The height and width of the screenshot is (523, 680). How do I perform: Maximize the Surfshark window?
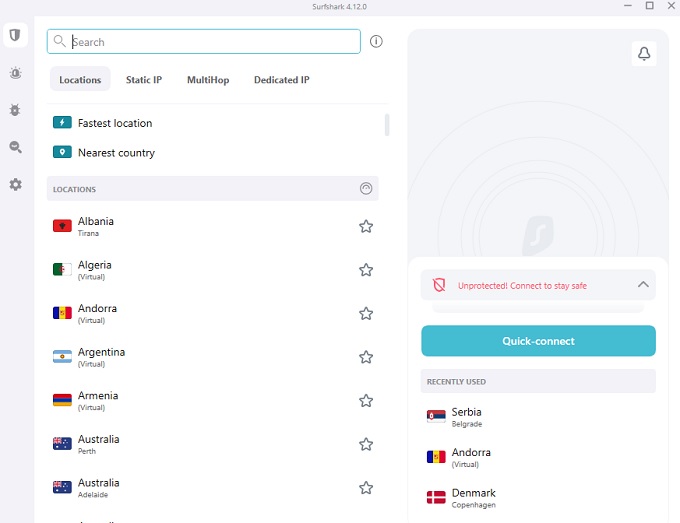tap(649, 6)
